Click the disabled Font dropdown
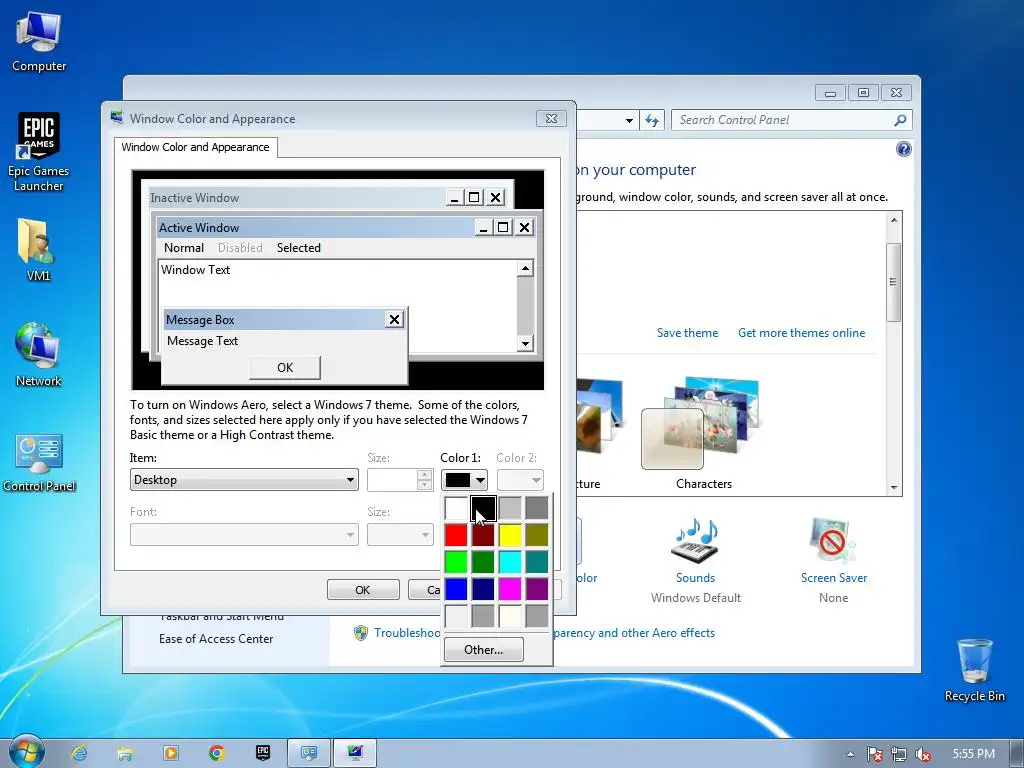1024x768 pixels. (244, 535)
